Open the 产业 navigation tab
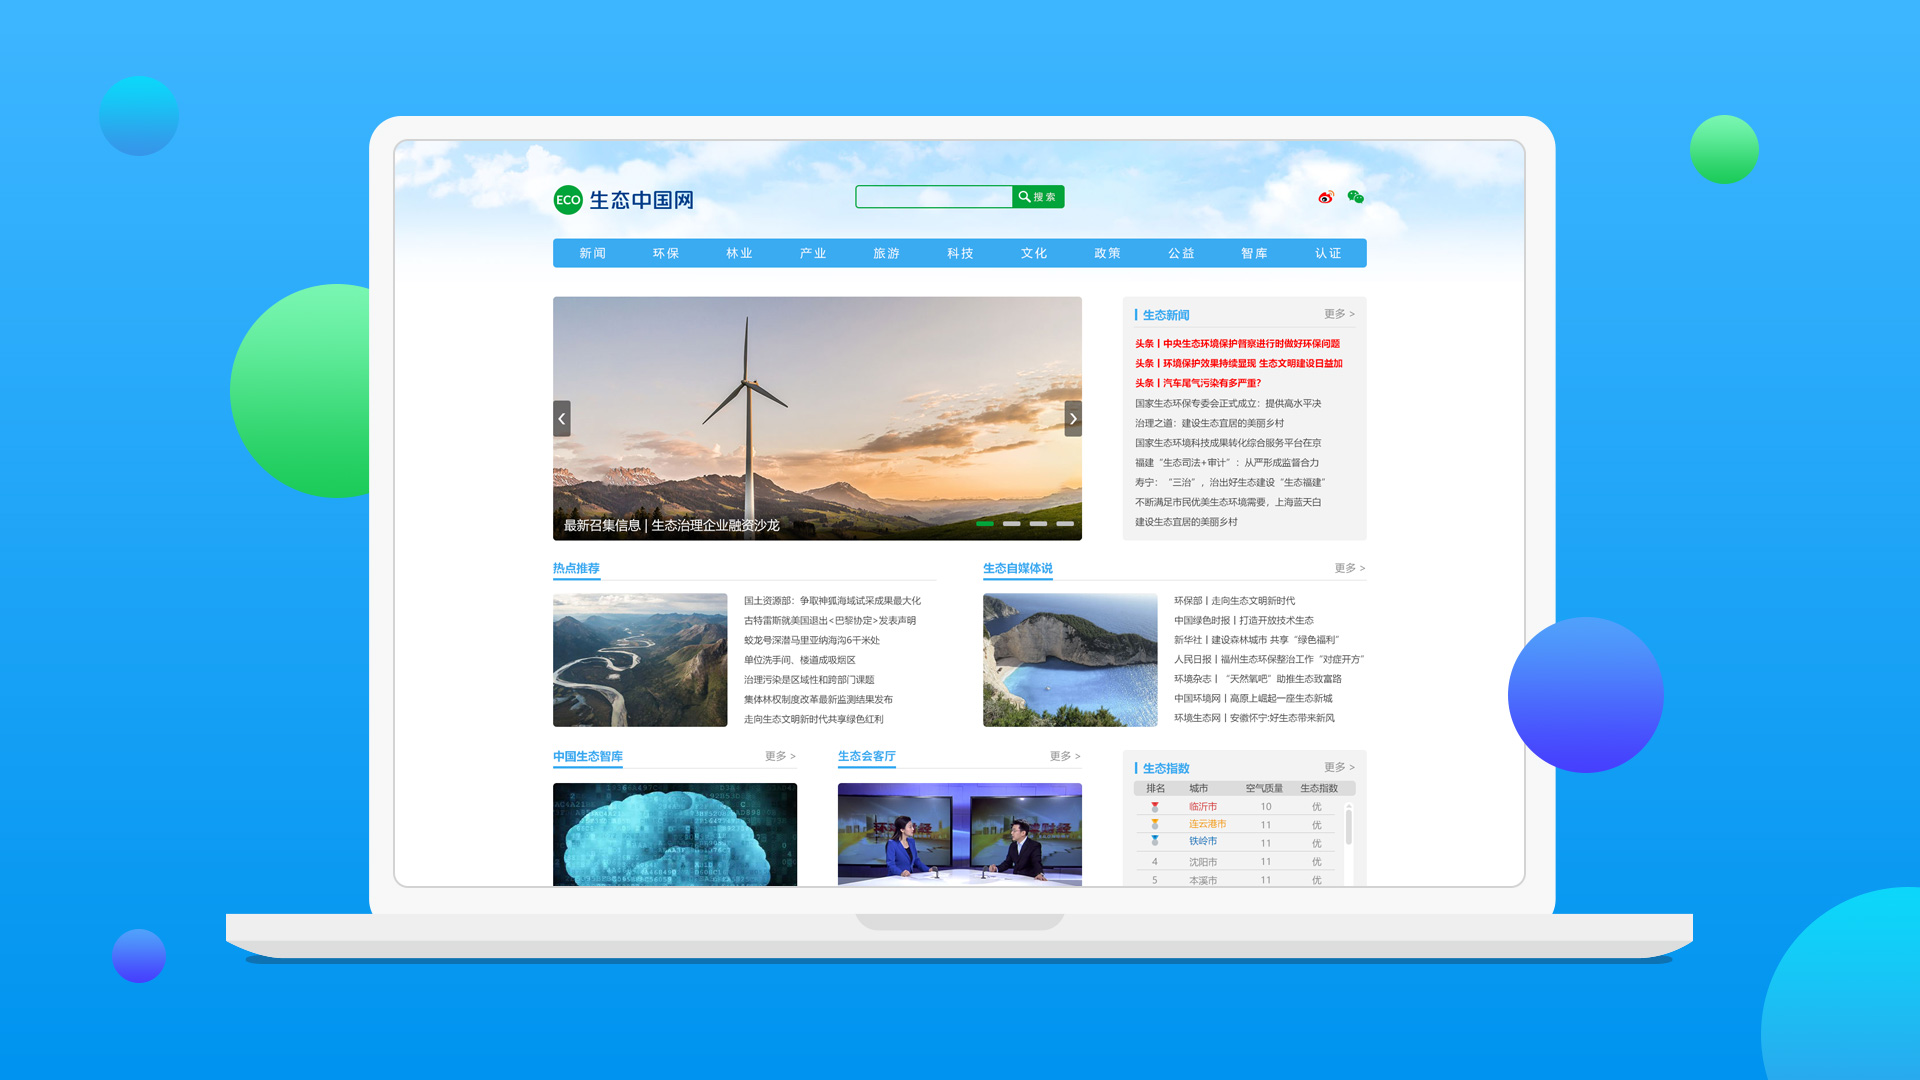 pos(813,253)
